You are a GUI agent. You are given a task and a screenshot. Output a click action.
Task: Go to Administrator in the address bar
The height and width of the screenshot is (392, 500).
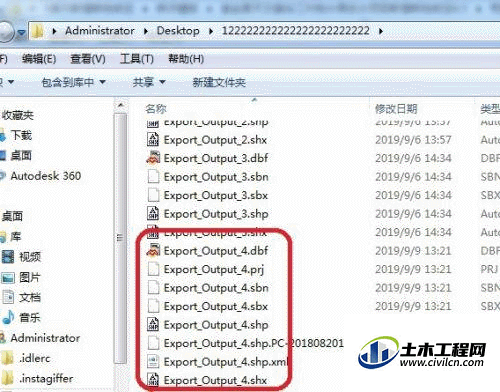[100, 31]
